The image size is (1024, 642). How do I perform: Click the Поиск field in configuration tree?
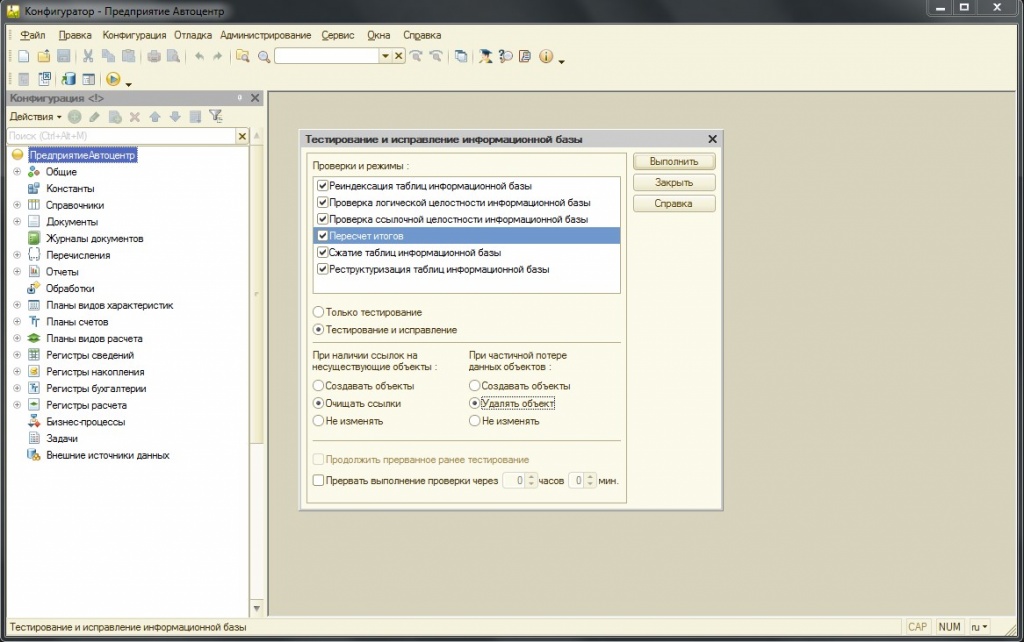tap(121, 136)
